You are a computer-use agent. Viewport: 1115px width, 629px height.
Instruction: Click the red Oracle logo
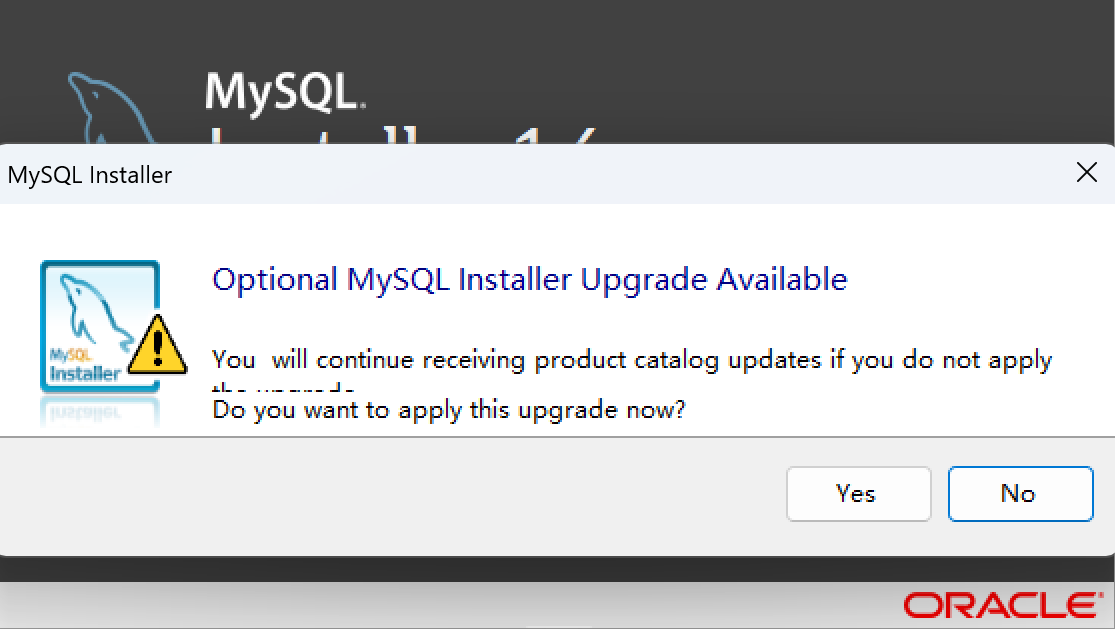click(x=1001, y=605)
